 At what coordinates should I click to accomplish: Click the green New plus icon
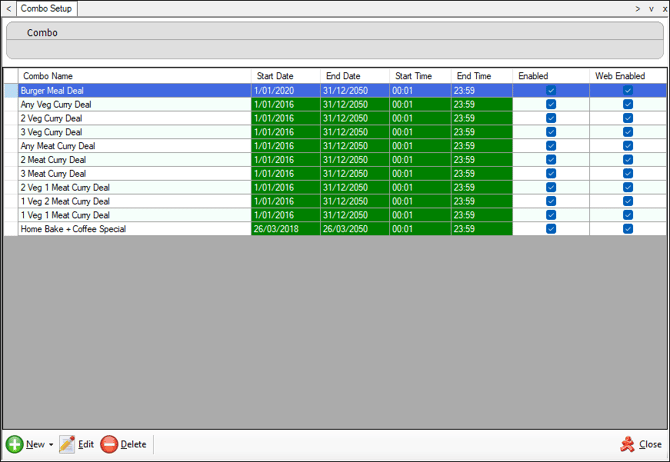pyautogui.click(x=14, y=444)
